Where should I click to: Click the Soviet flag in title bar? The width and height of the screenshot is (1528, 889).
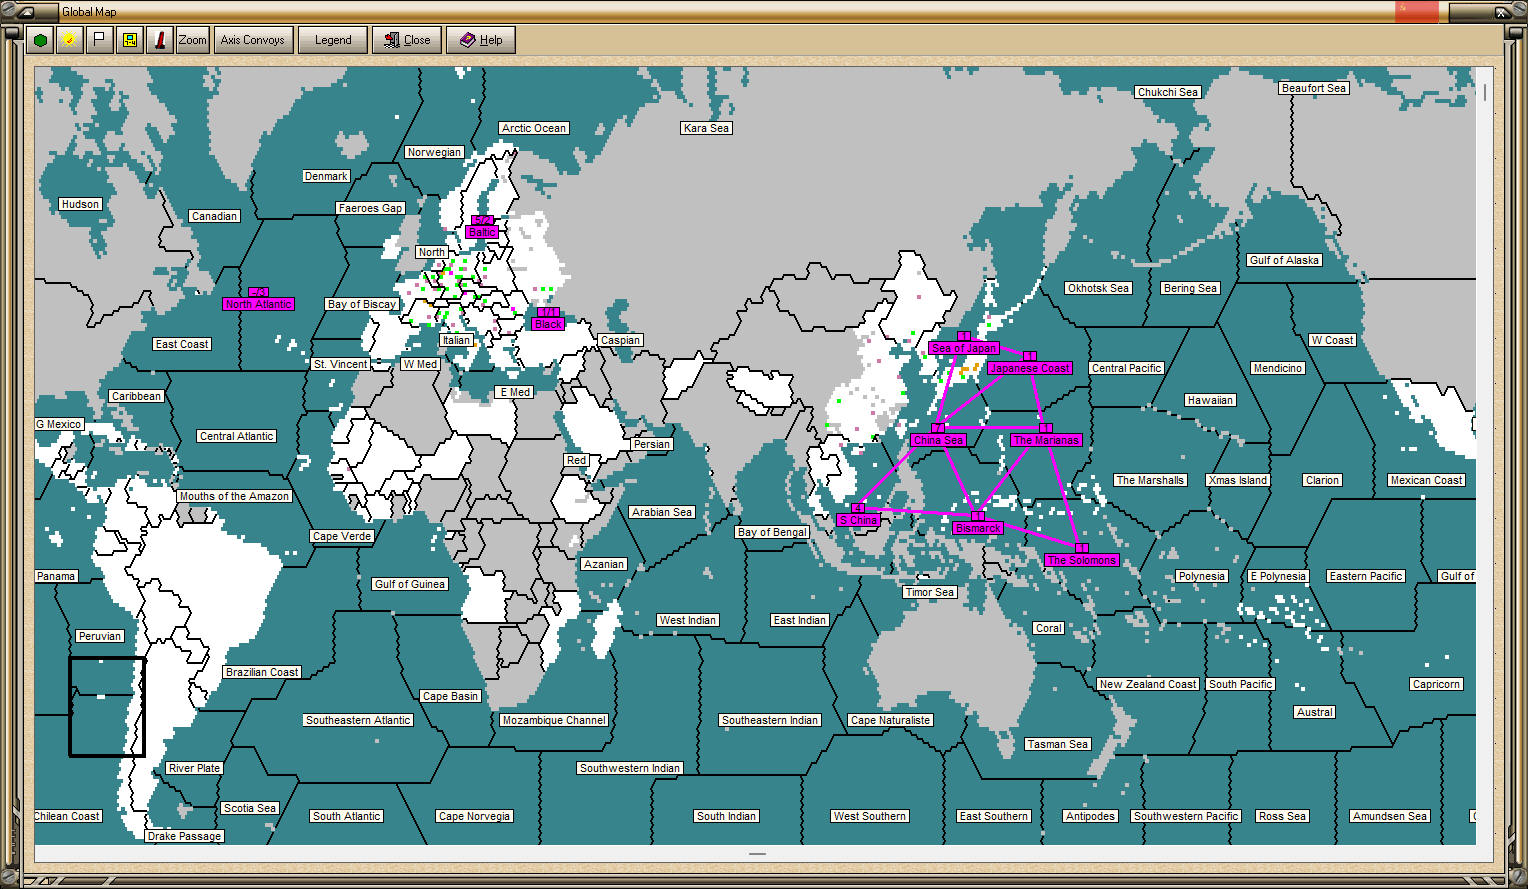click(1417, 11)
